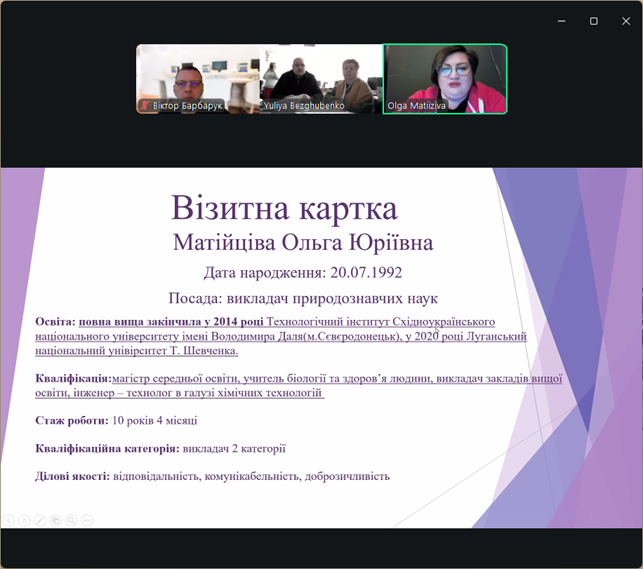Click the Освіта: label
Image resolution: width=643 pixels, height=569 pixels.
55,321
